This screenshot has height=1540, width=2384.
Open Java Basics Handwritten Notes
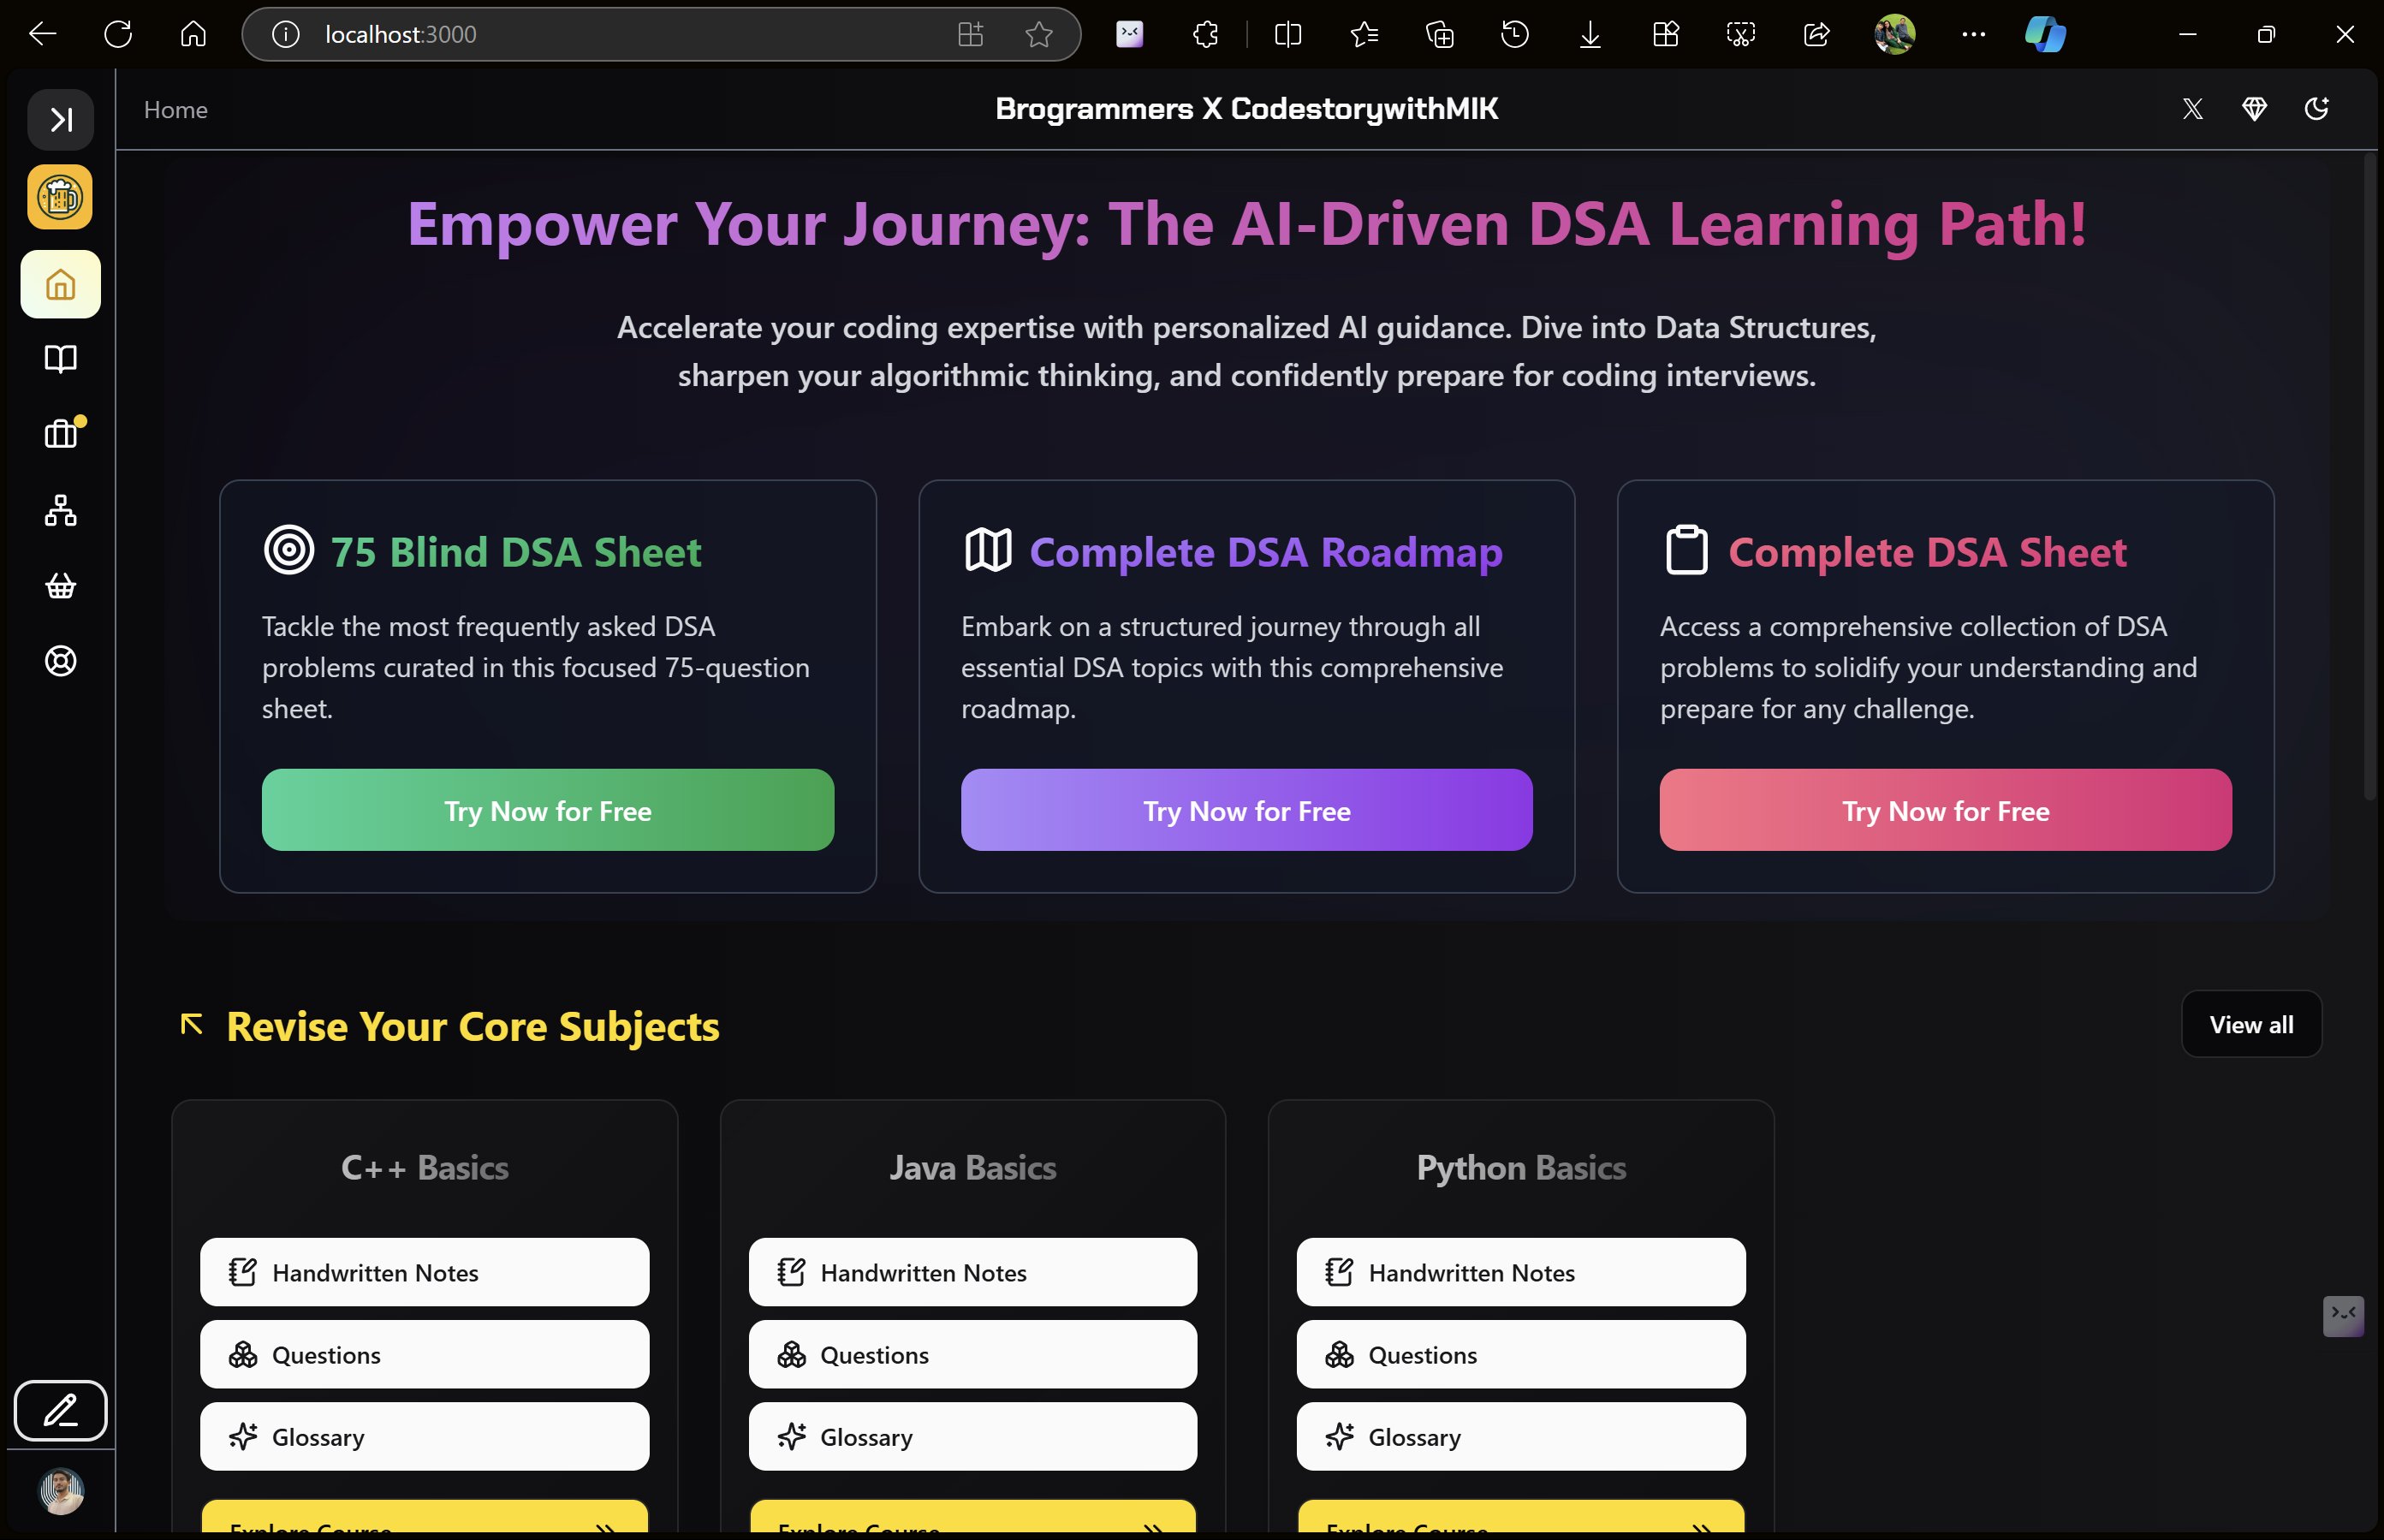tap(972, 1272)
